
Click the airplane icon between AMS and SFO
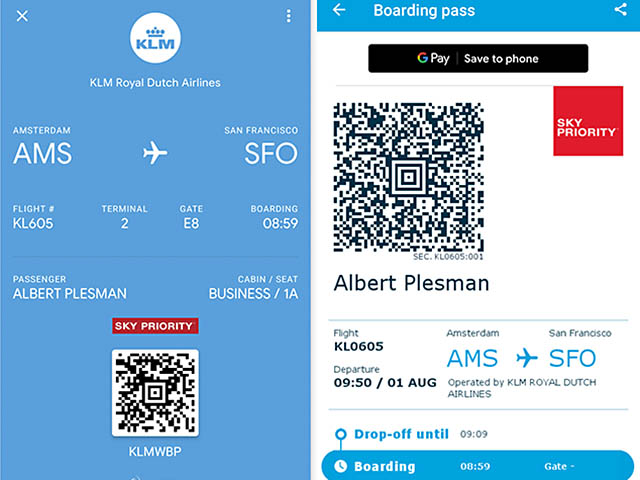[x=155, y=153]
